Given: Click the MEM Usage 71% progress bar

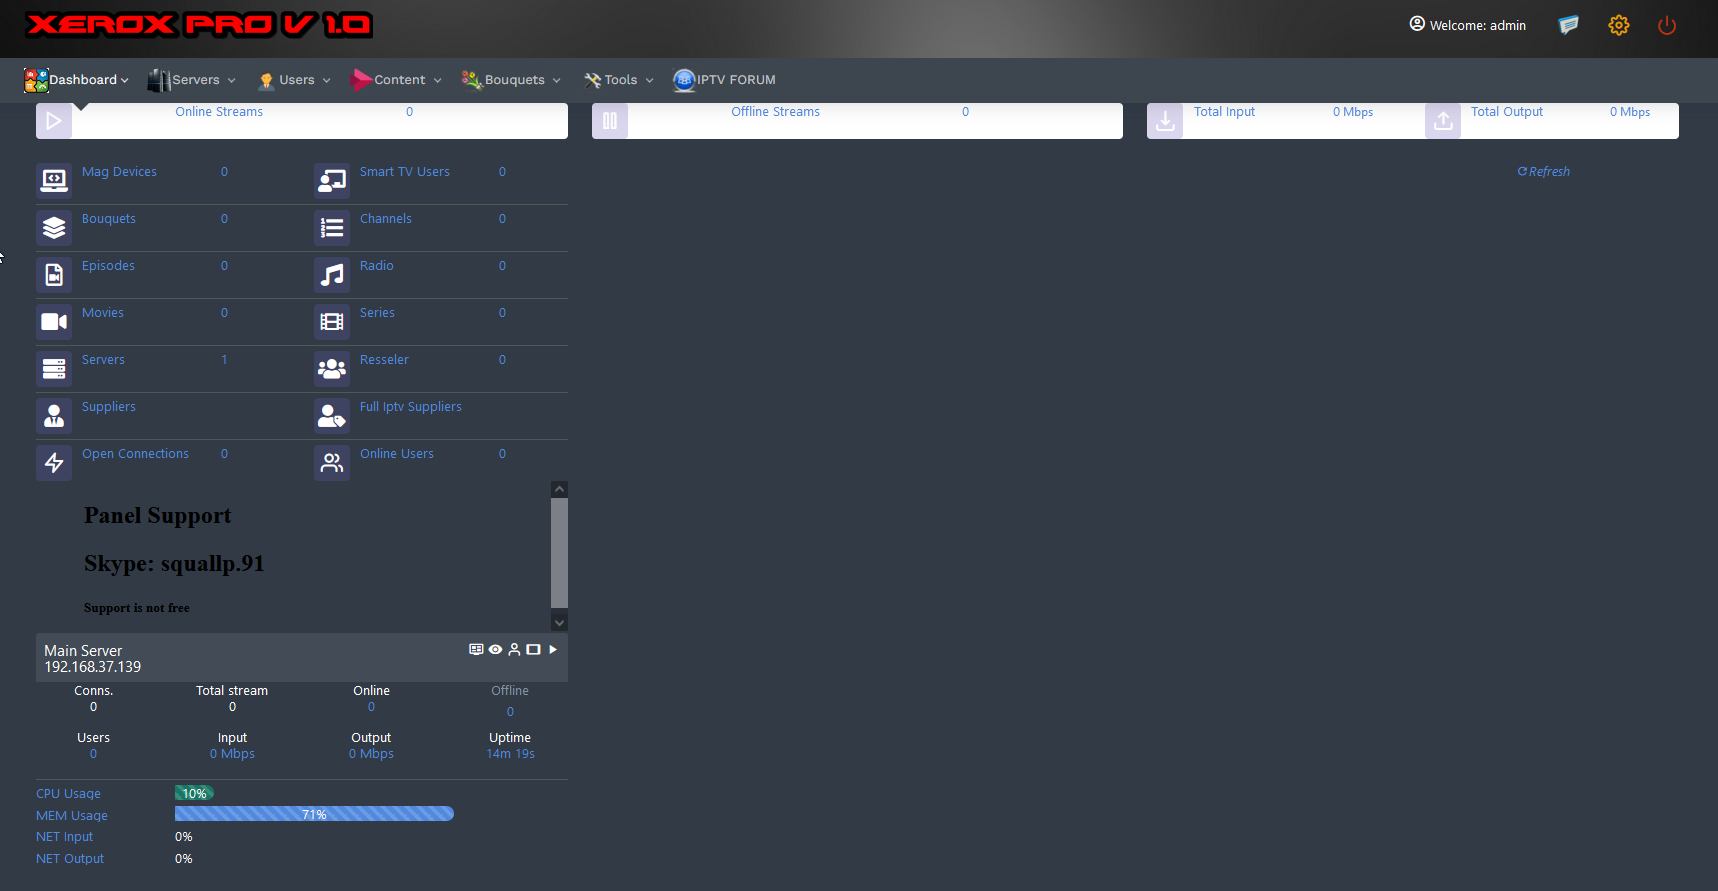Looking at the screenshot, I should 314,814.
